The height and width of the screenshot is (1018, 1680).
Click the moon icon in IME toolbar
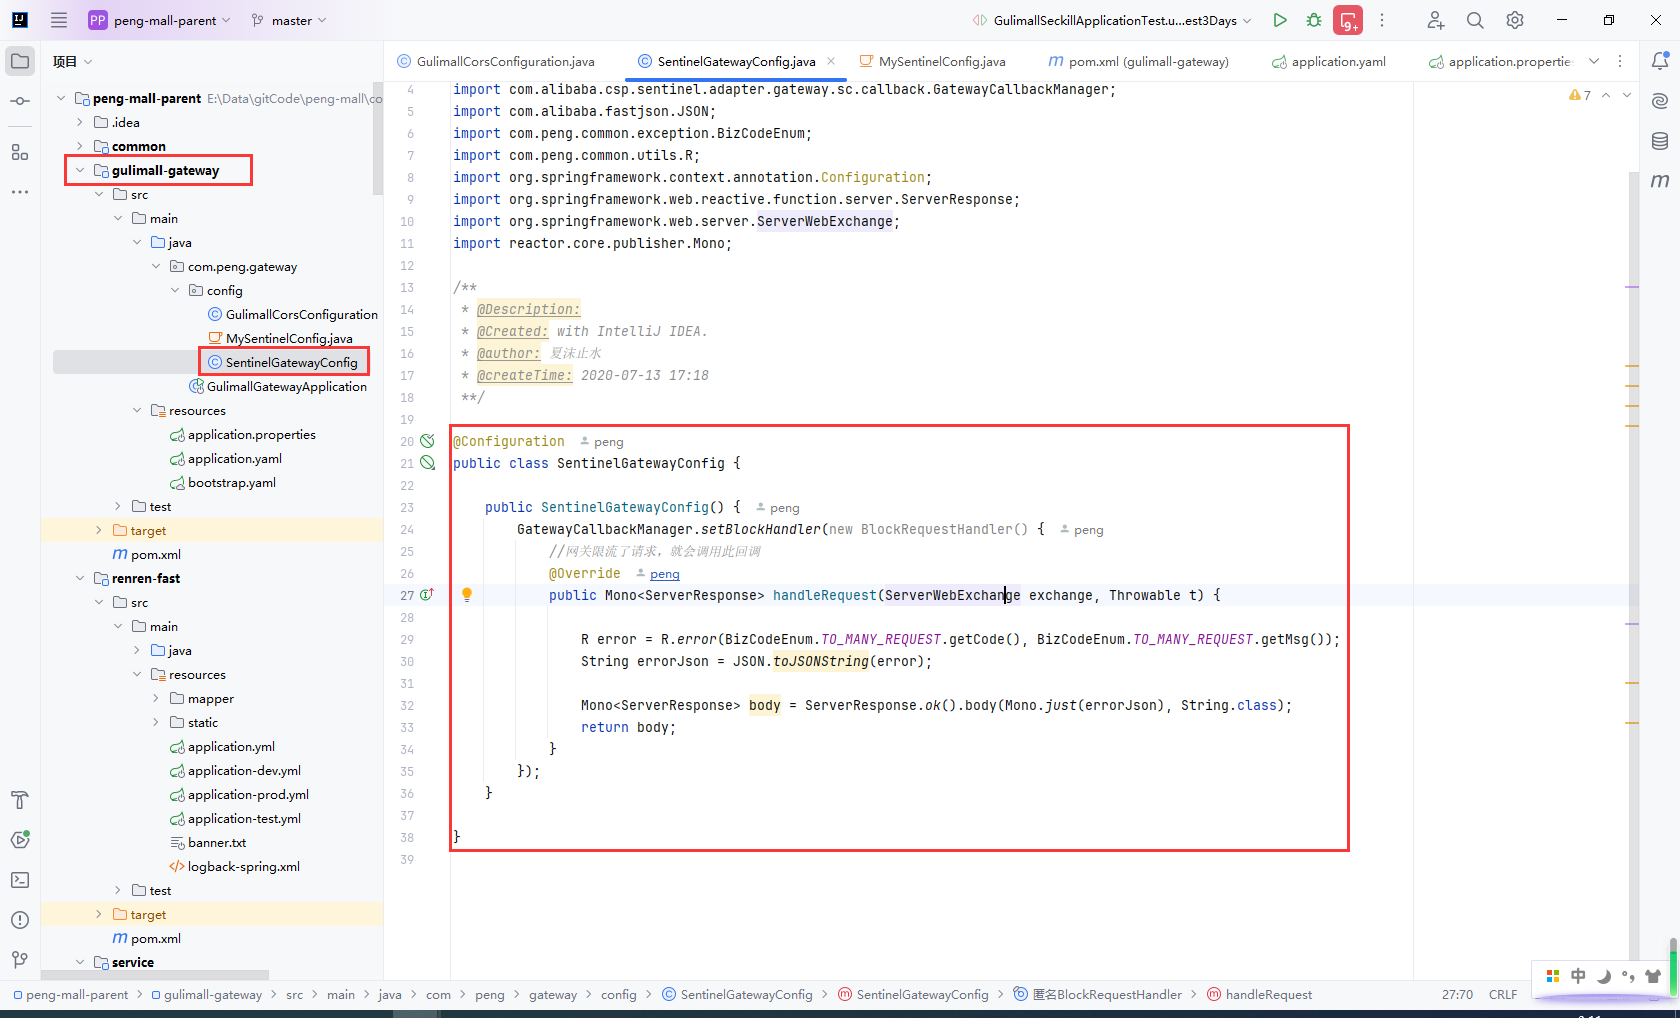1604,976
